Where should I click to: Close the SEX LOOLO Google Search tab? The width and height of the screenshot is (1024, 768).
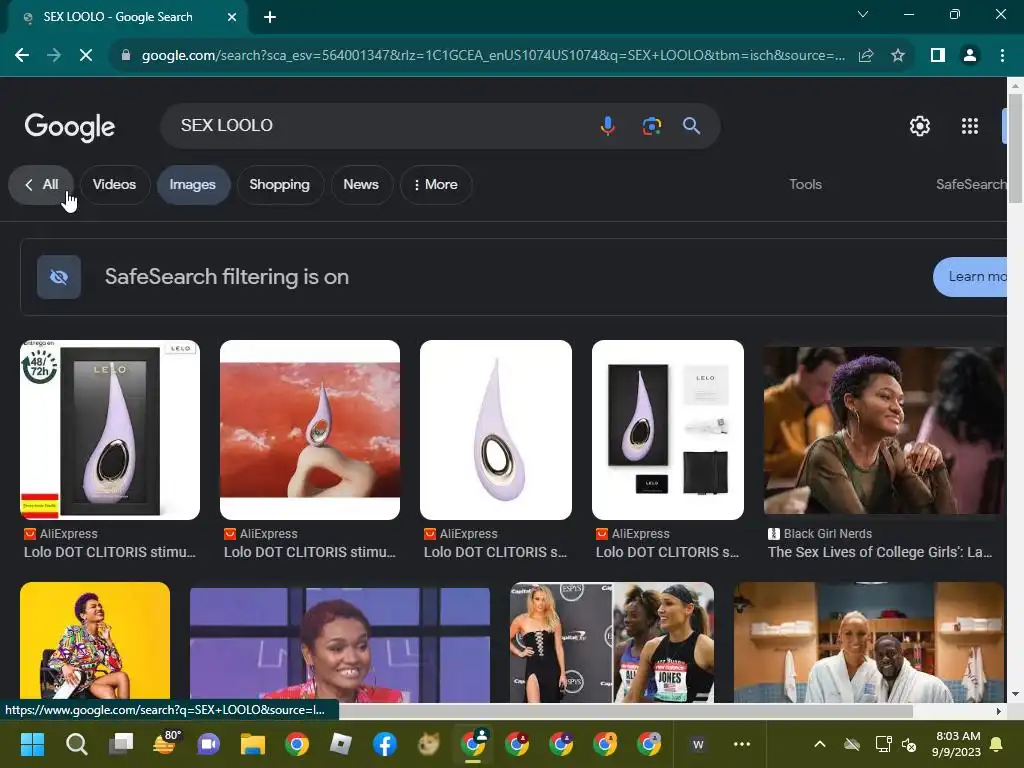(232, 17)
